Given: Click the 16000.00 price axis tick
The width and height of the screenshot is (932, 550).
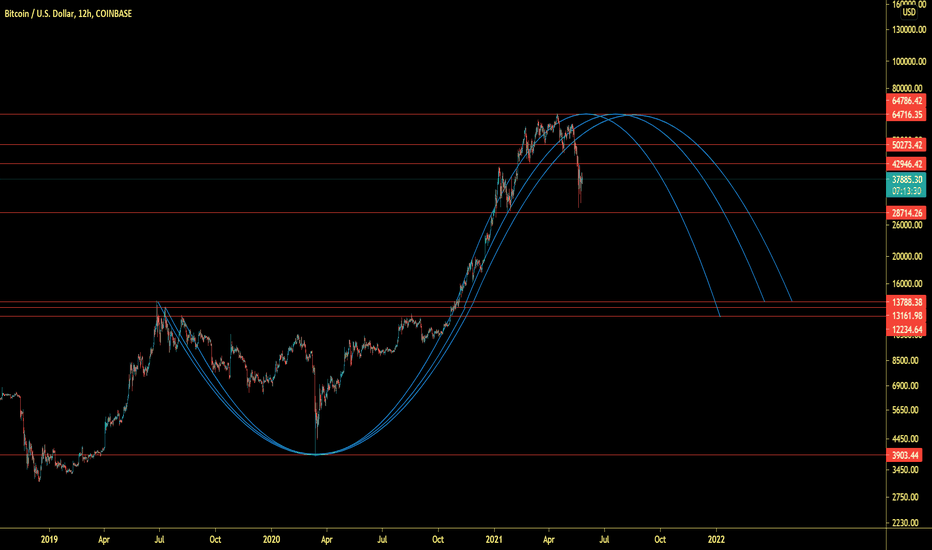Looking at the screenshot, I should click(x=908, y=284).
